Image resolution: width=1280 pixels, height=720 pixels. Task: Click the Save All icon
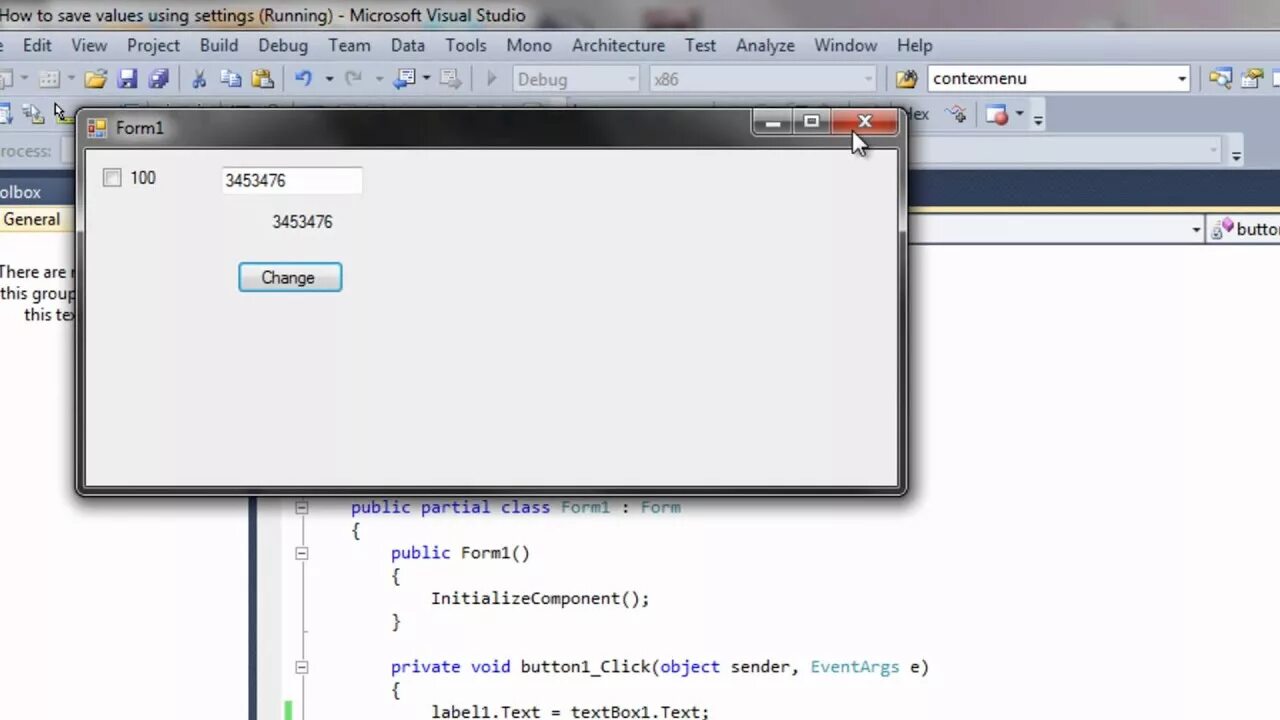(158, 79)
